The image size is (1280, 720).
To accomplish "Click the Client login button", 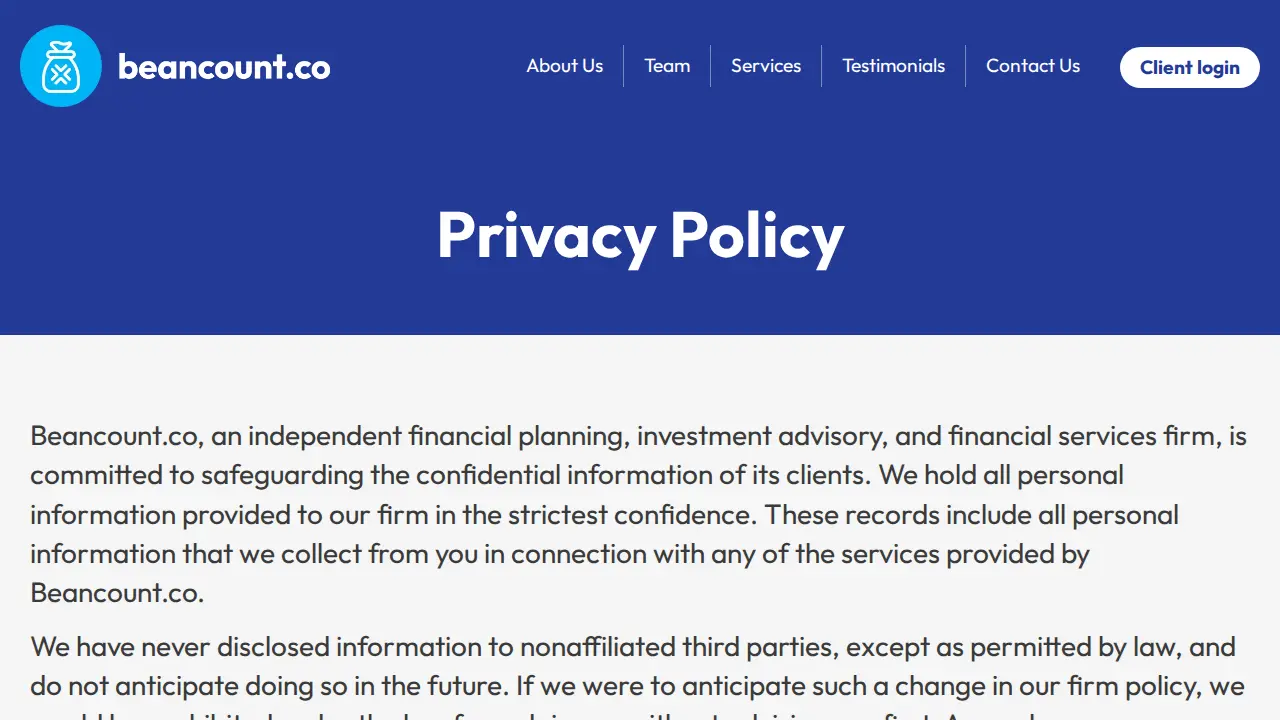I will (1190, 67).
